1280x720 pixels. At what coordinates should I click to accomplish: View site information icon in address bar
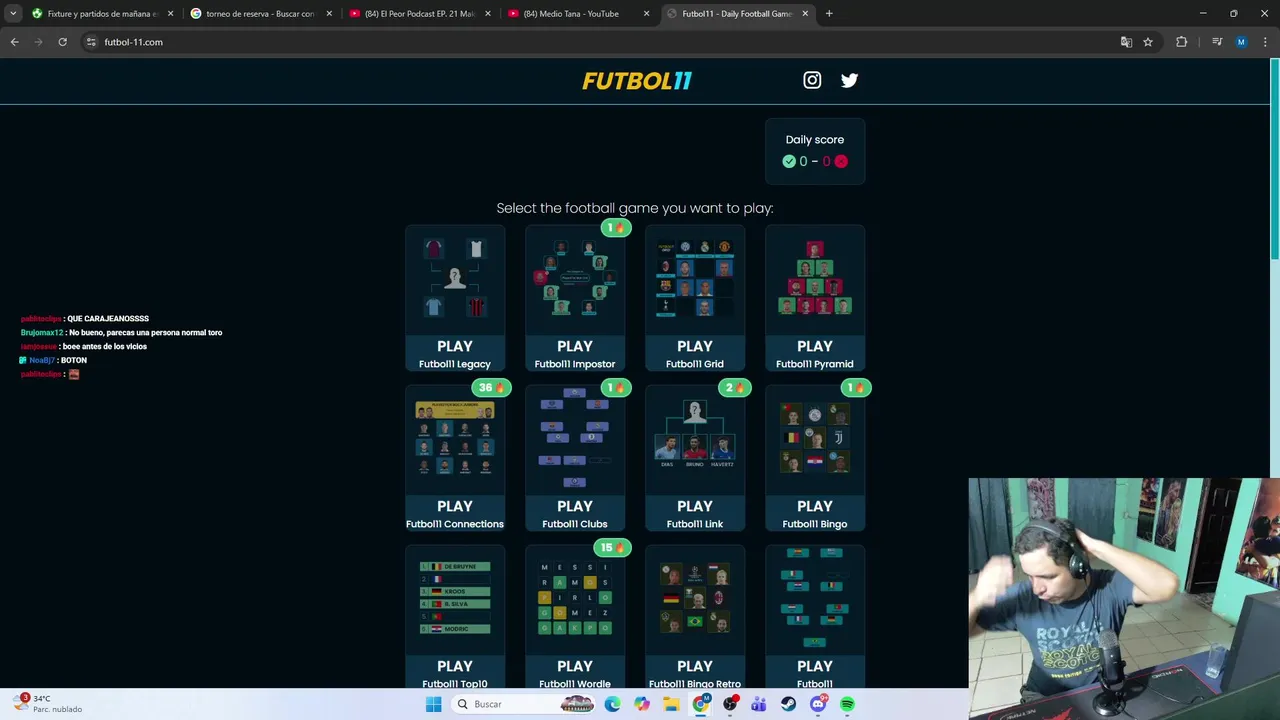tap(91, 42)
